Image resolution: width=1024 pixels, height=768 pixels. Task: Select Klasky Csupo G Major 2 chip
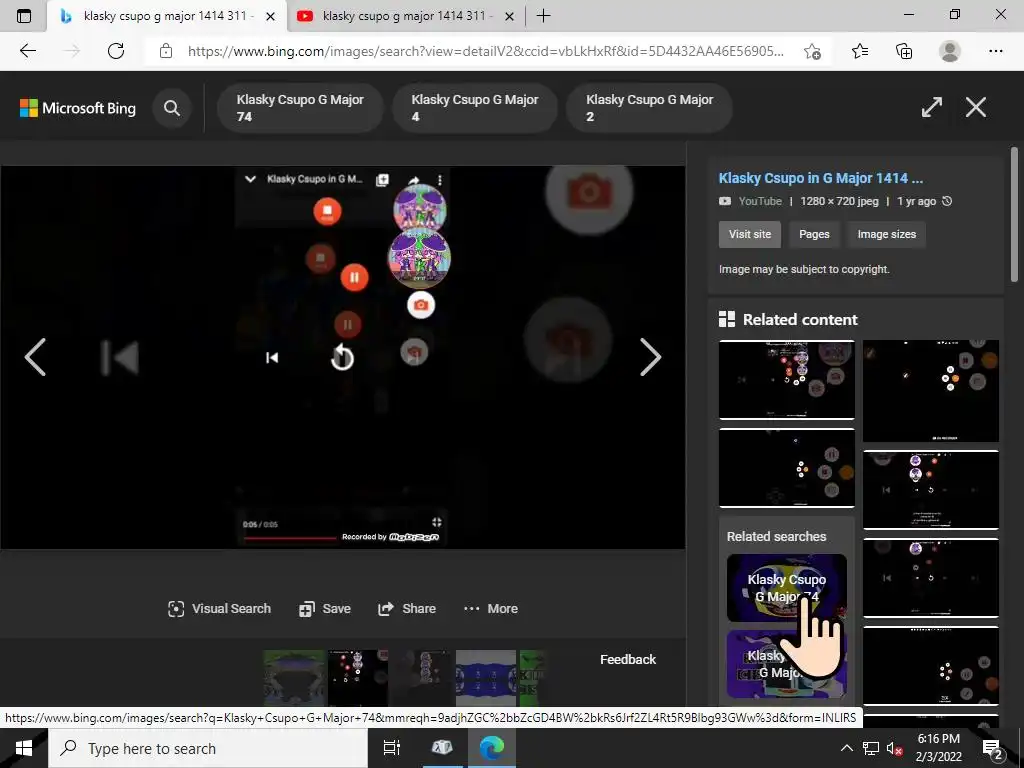[x=649, y=108]
